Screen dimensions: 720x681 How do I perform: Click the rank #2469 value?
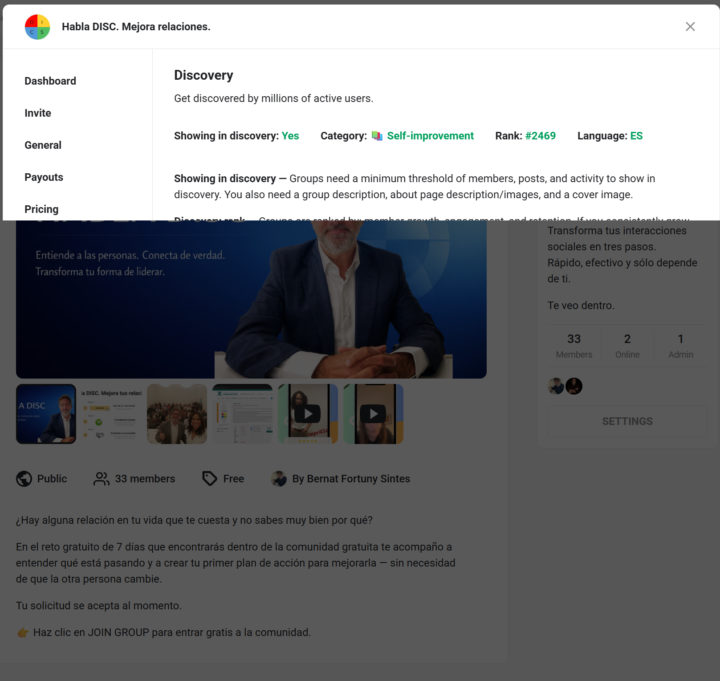click(x=540, y=136)
